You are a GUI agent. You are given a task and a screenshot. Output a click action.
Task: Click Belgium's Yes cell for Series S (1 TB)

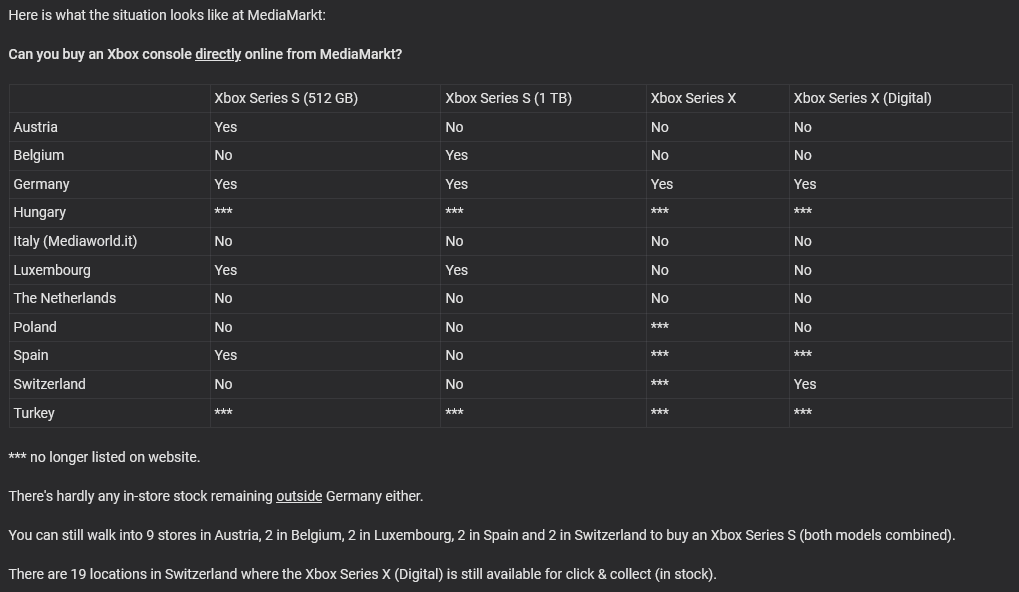tap(456, 155)
